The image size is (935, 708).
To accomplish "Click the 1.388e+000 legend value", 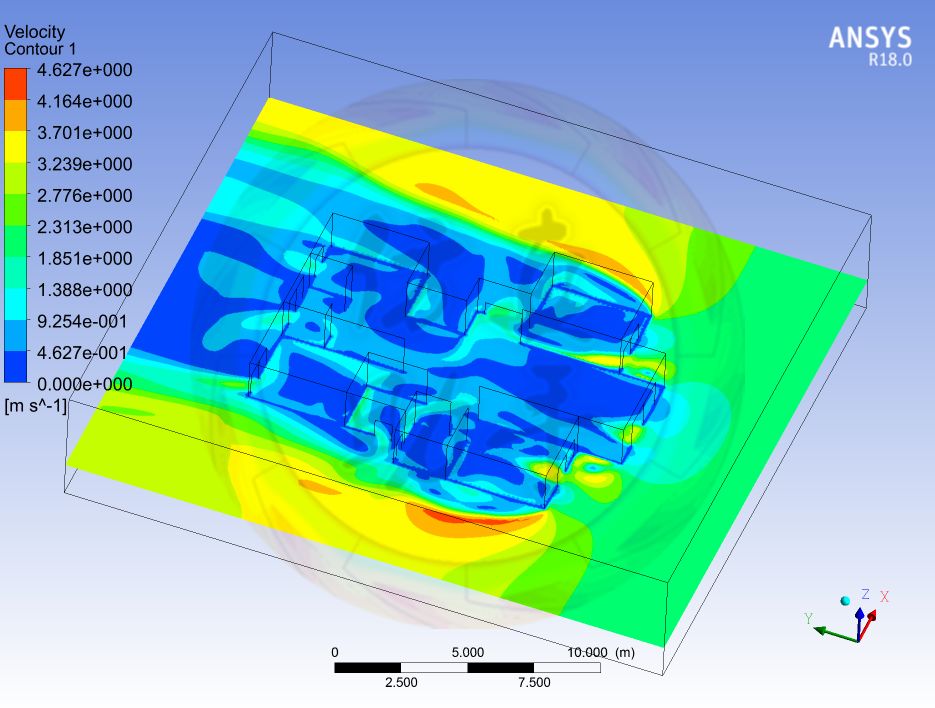I will point(85,290).
